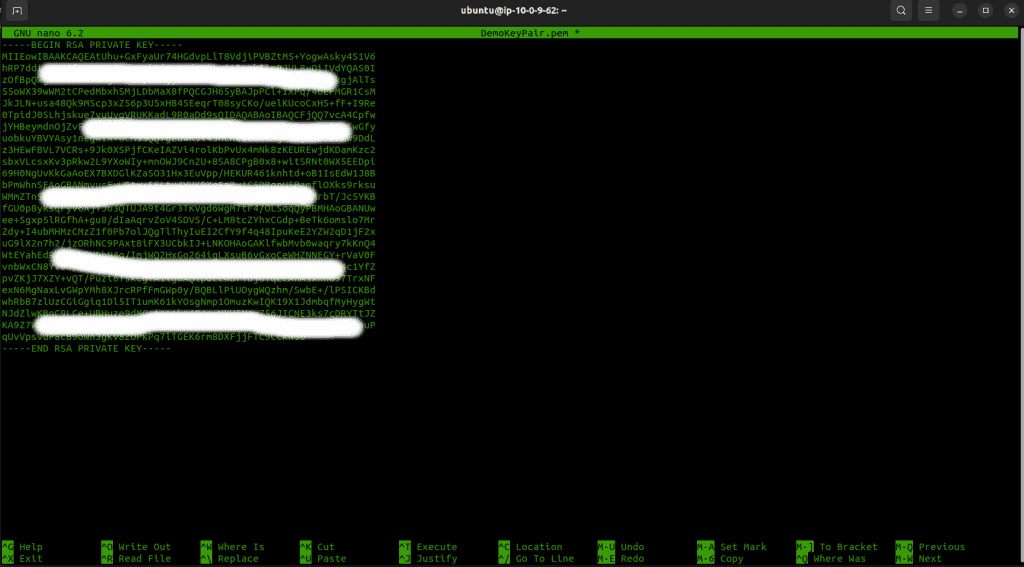1024x567 pixels.
Task: Open the terminal hamburger menu
Action: 930,11
